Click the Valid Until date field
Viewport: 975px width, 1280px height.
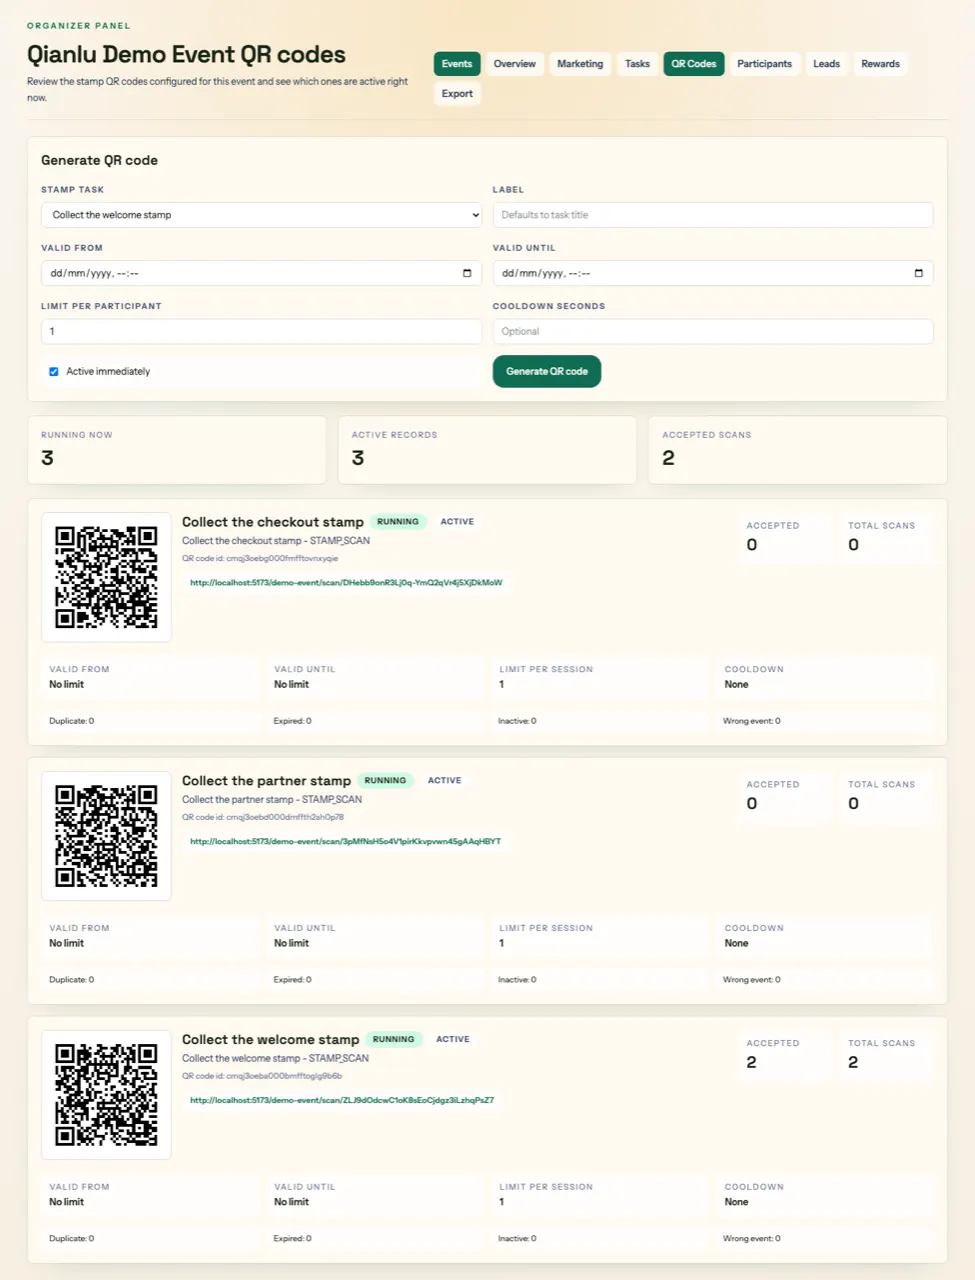point(713,273)
